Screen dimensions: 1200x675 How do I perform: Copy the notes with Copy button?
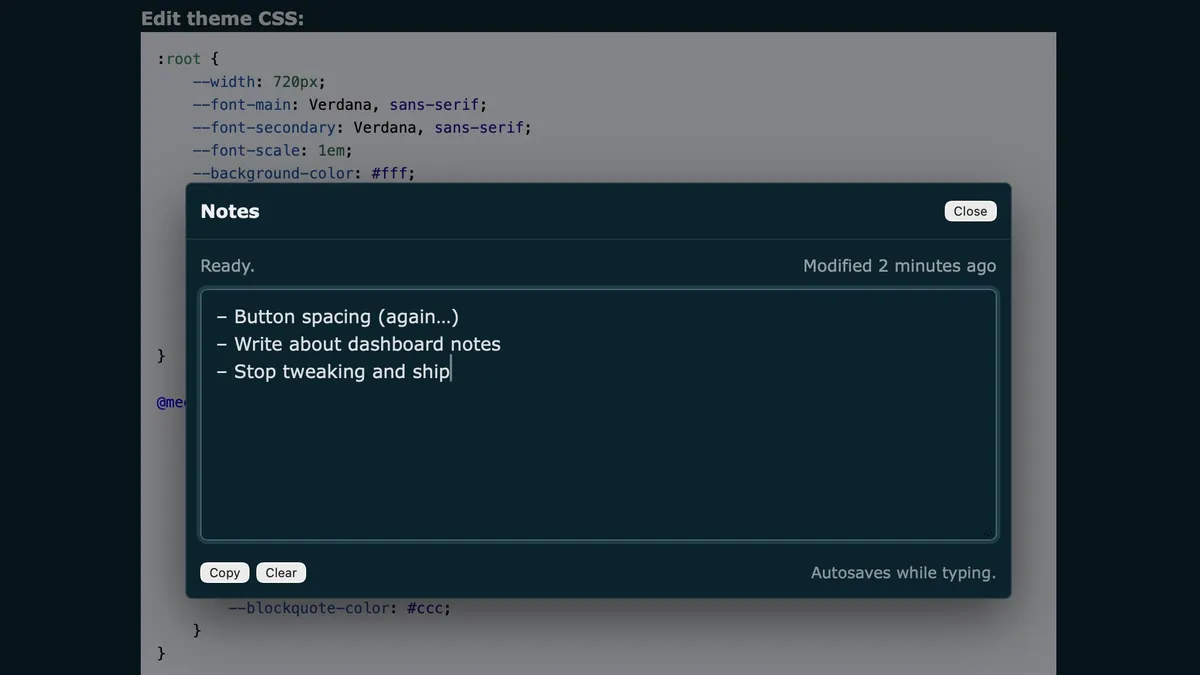(224, 573)
